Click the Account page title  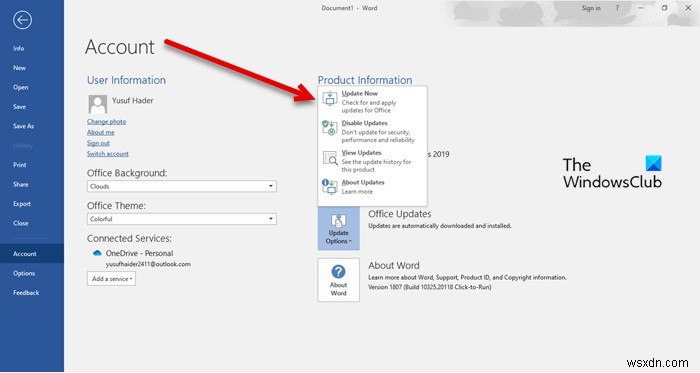[x=120, y=47]
